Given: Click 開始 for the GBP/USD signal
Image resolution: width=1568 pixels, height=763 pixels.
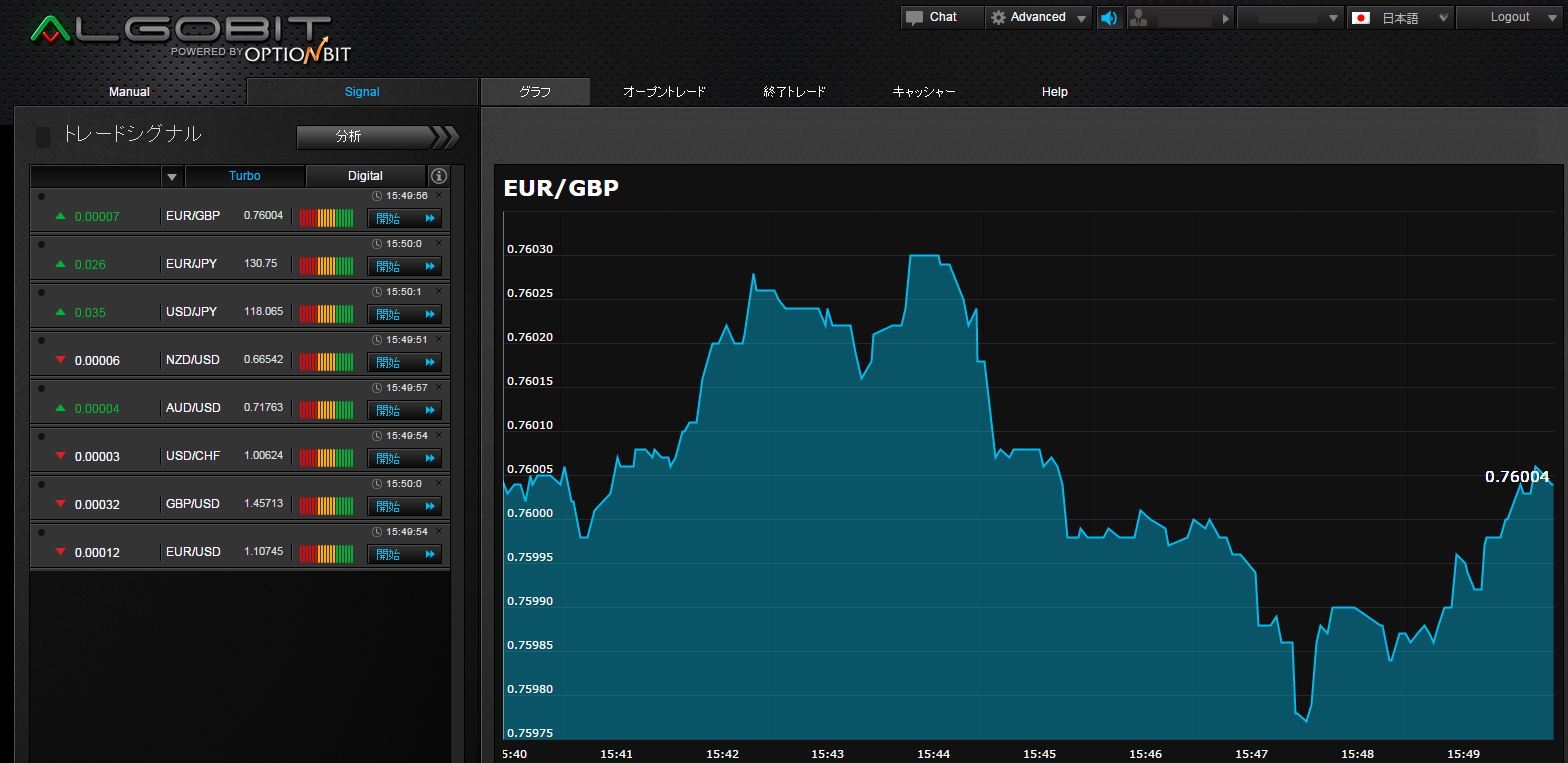Looking at the screenshot, I should click(x=404, y=506).
